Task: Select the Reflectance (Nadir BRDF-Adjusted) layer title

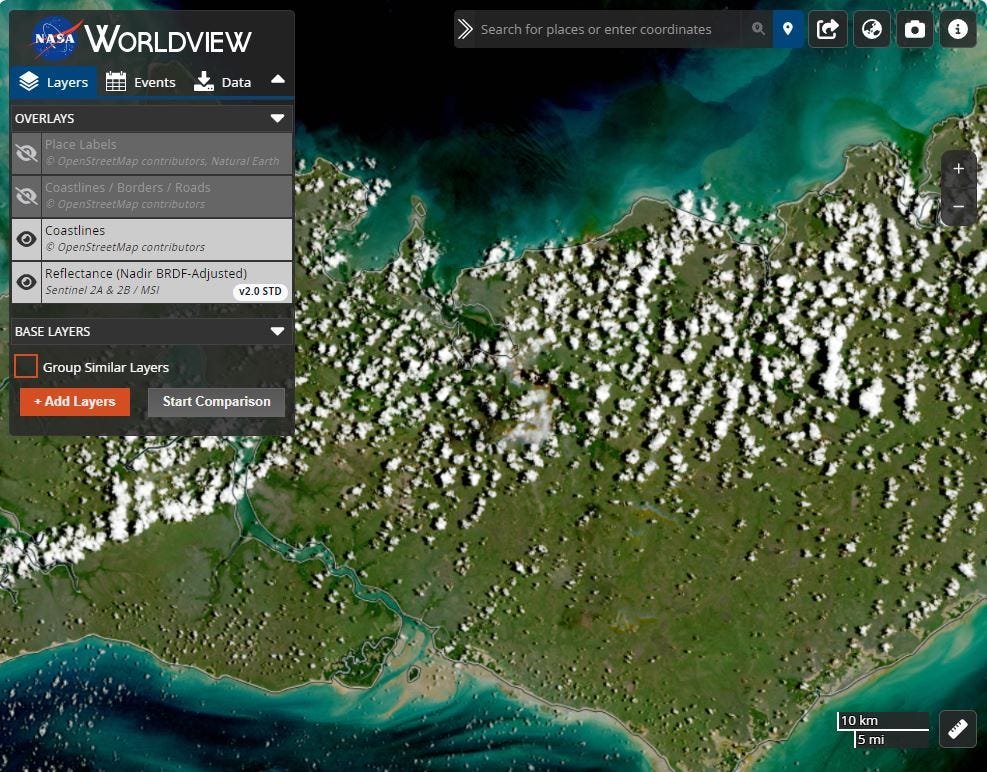Action: [x=146, y=273]
